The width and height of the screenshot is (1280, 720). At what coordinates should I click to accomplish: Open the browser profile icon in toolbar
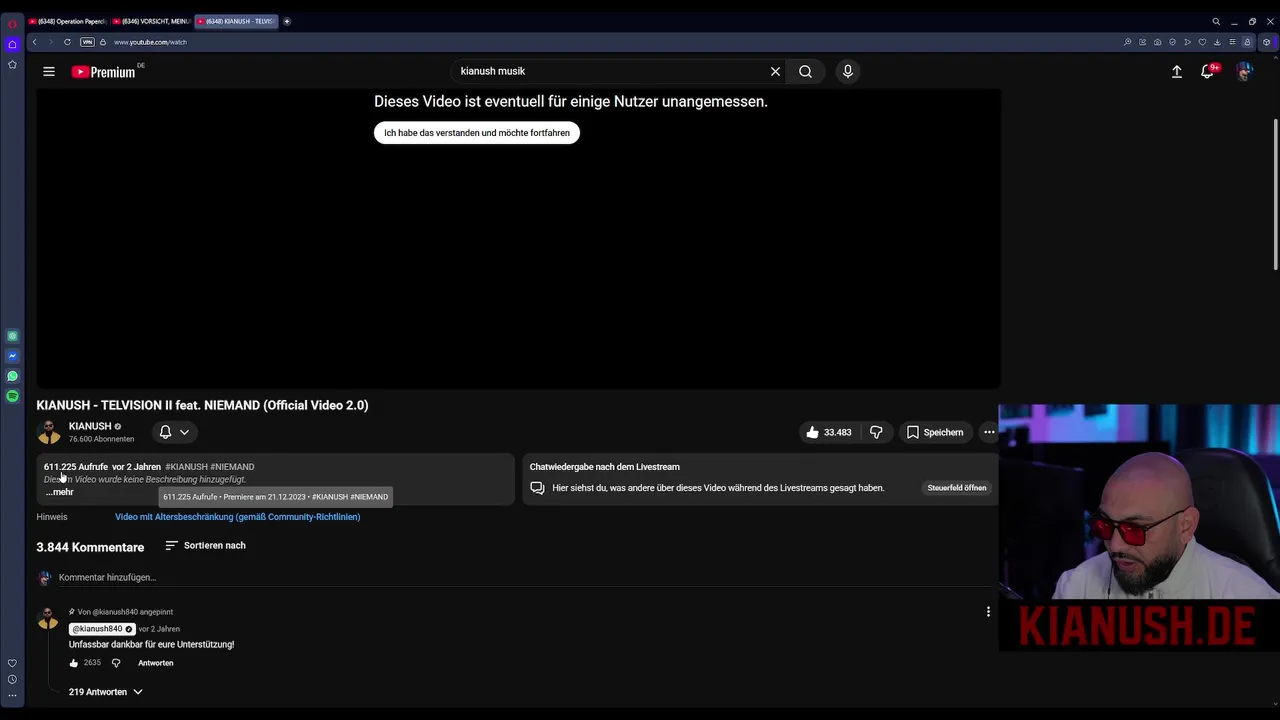pyautogui.click(x=1247, y=42)
